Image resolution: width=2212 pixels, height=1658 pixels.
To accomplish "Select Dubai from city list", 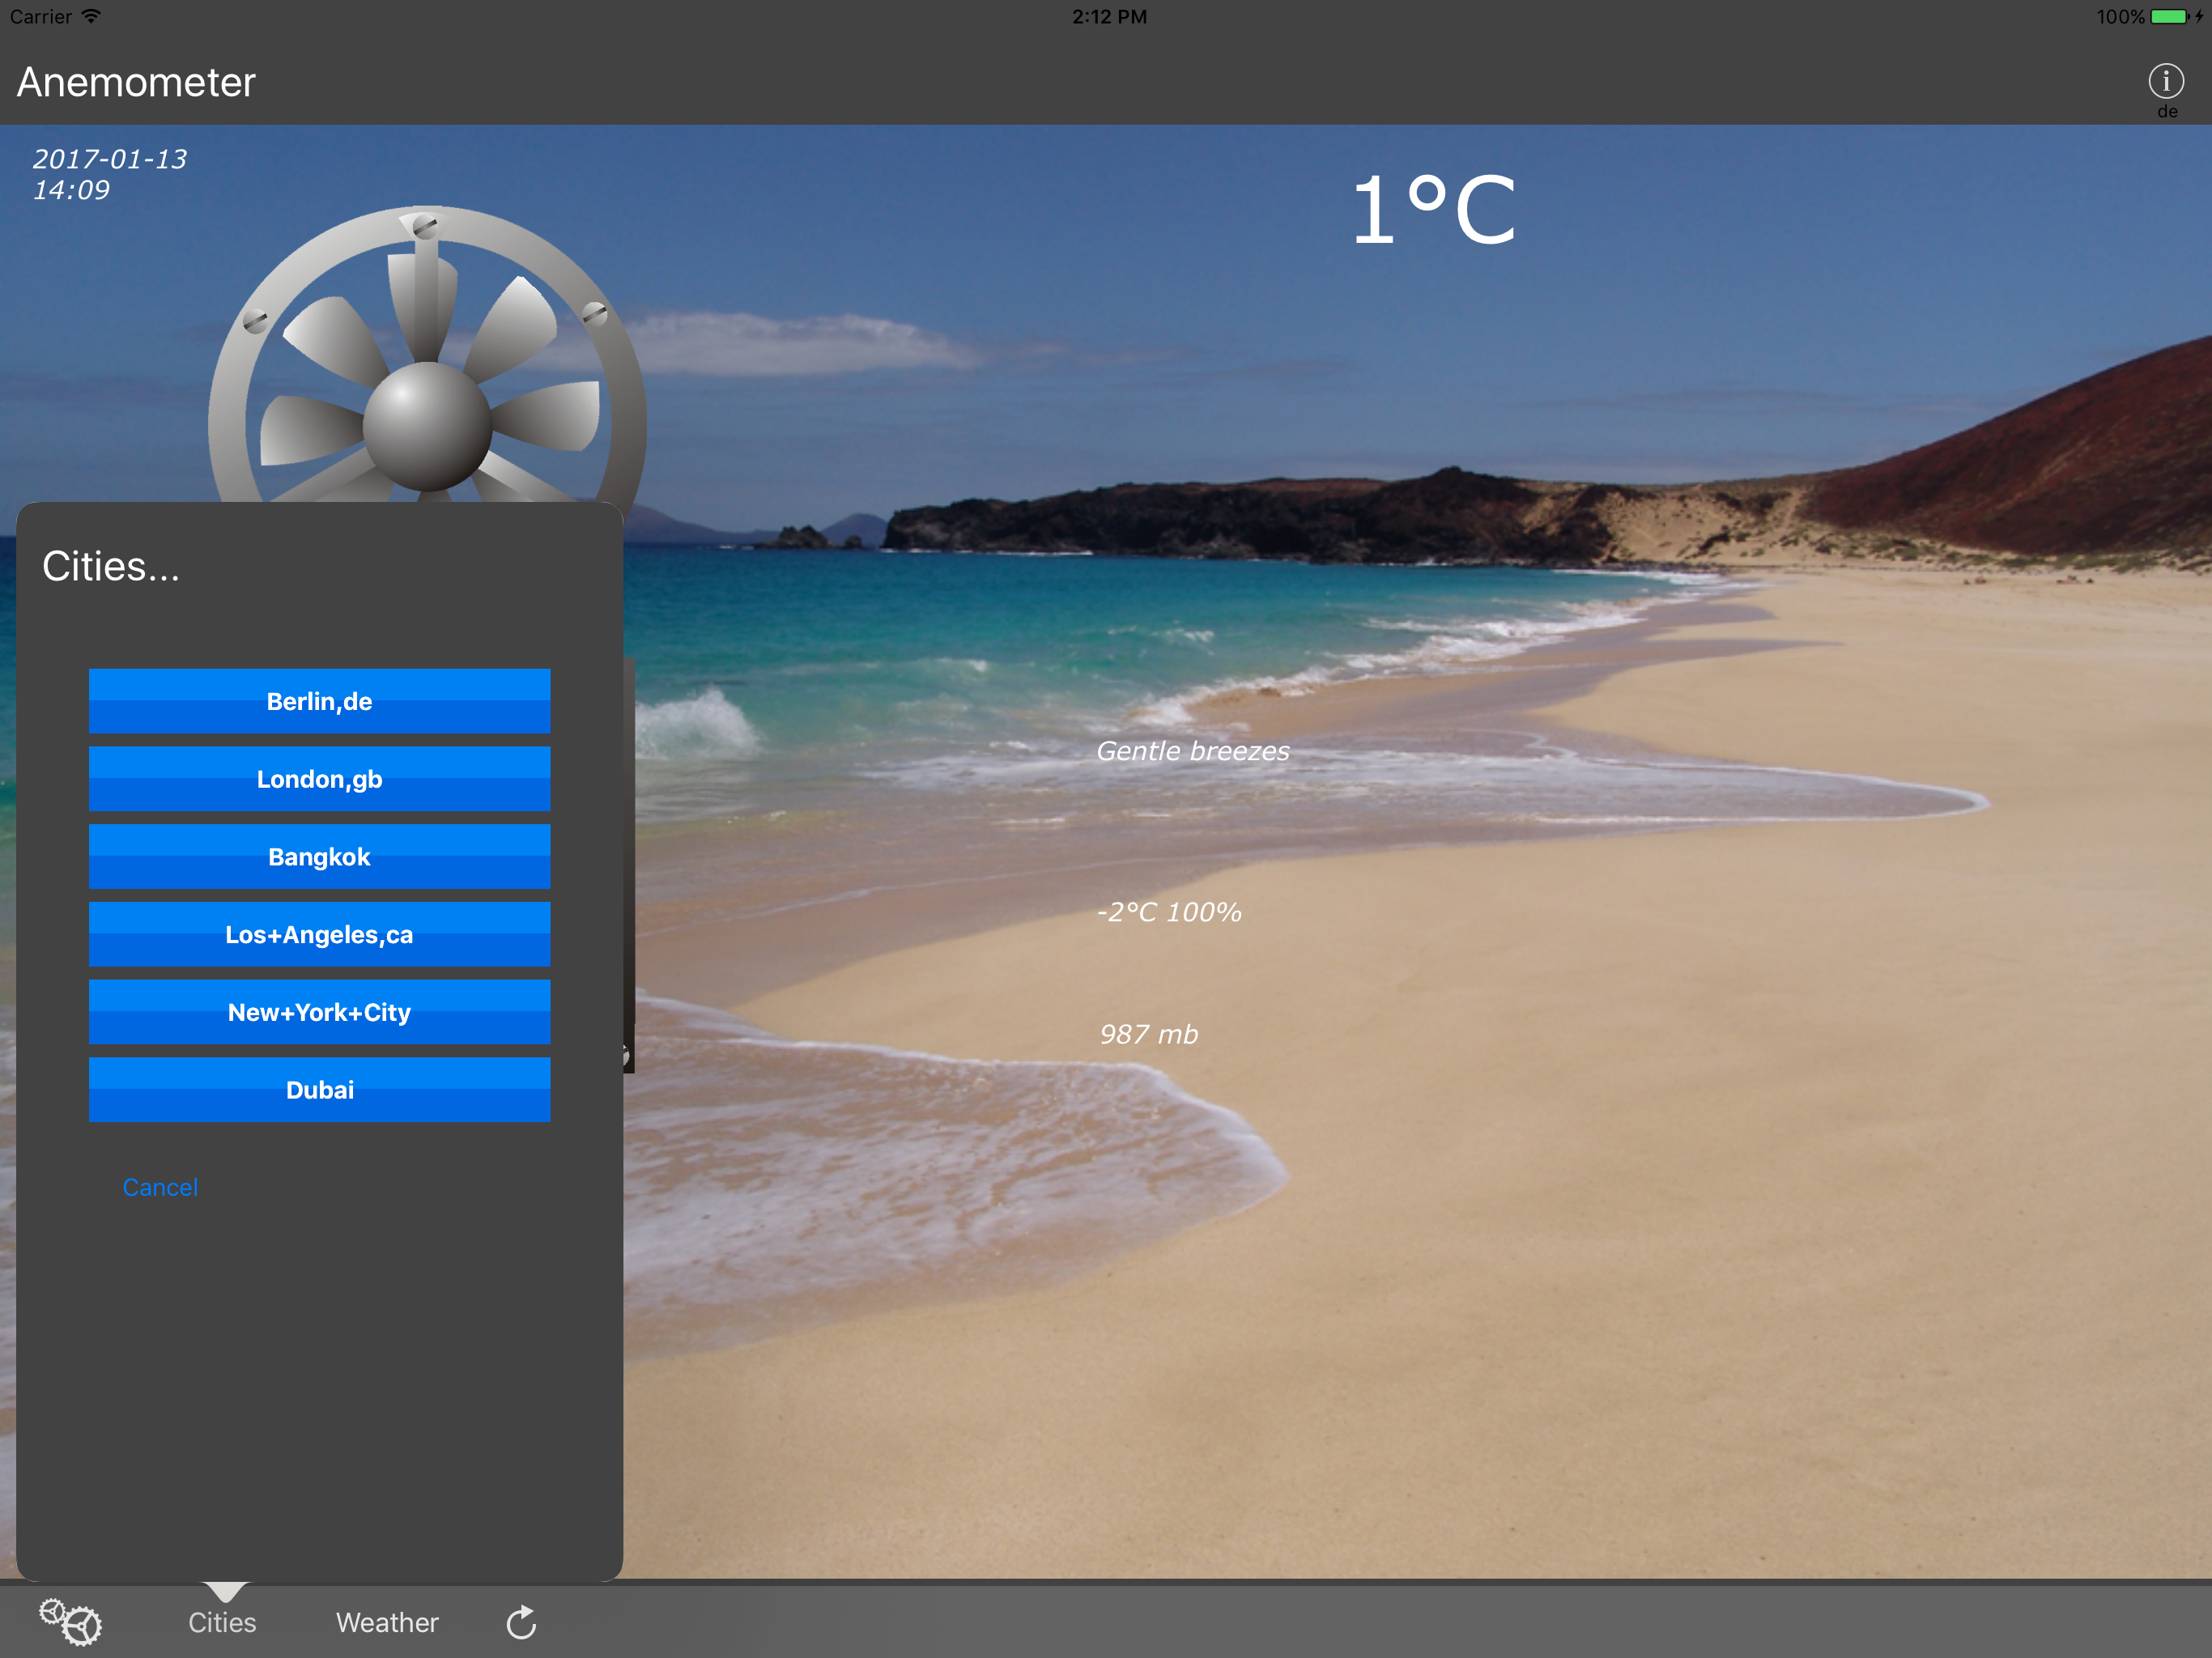I will coord(319,1090).
